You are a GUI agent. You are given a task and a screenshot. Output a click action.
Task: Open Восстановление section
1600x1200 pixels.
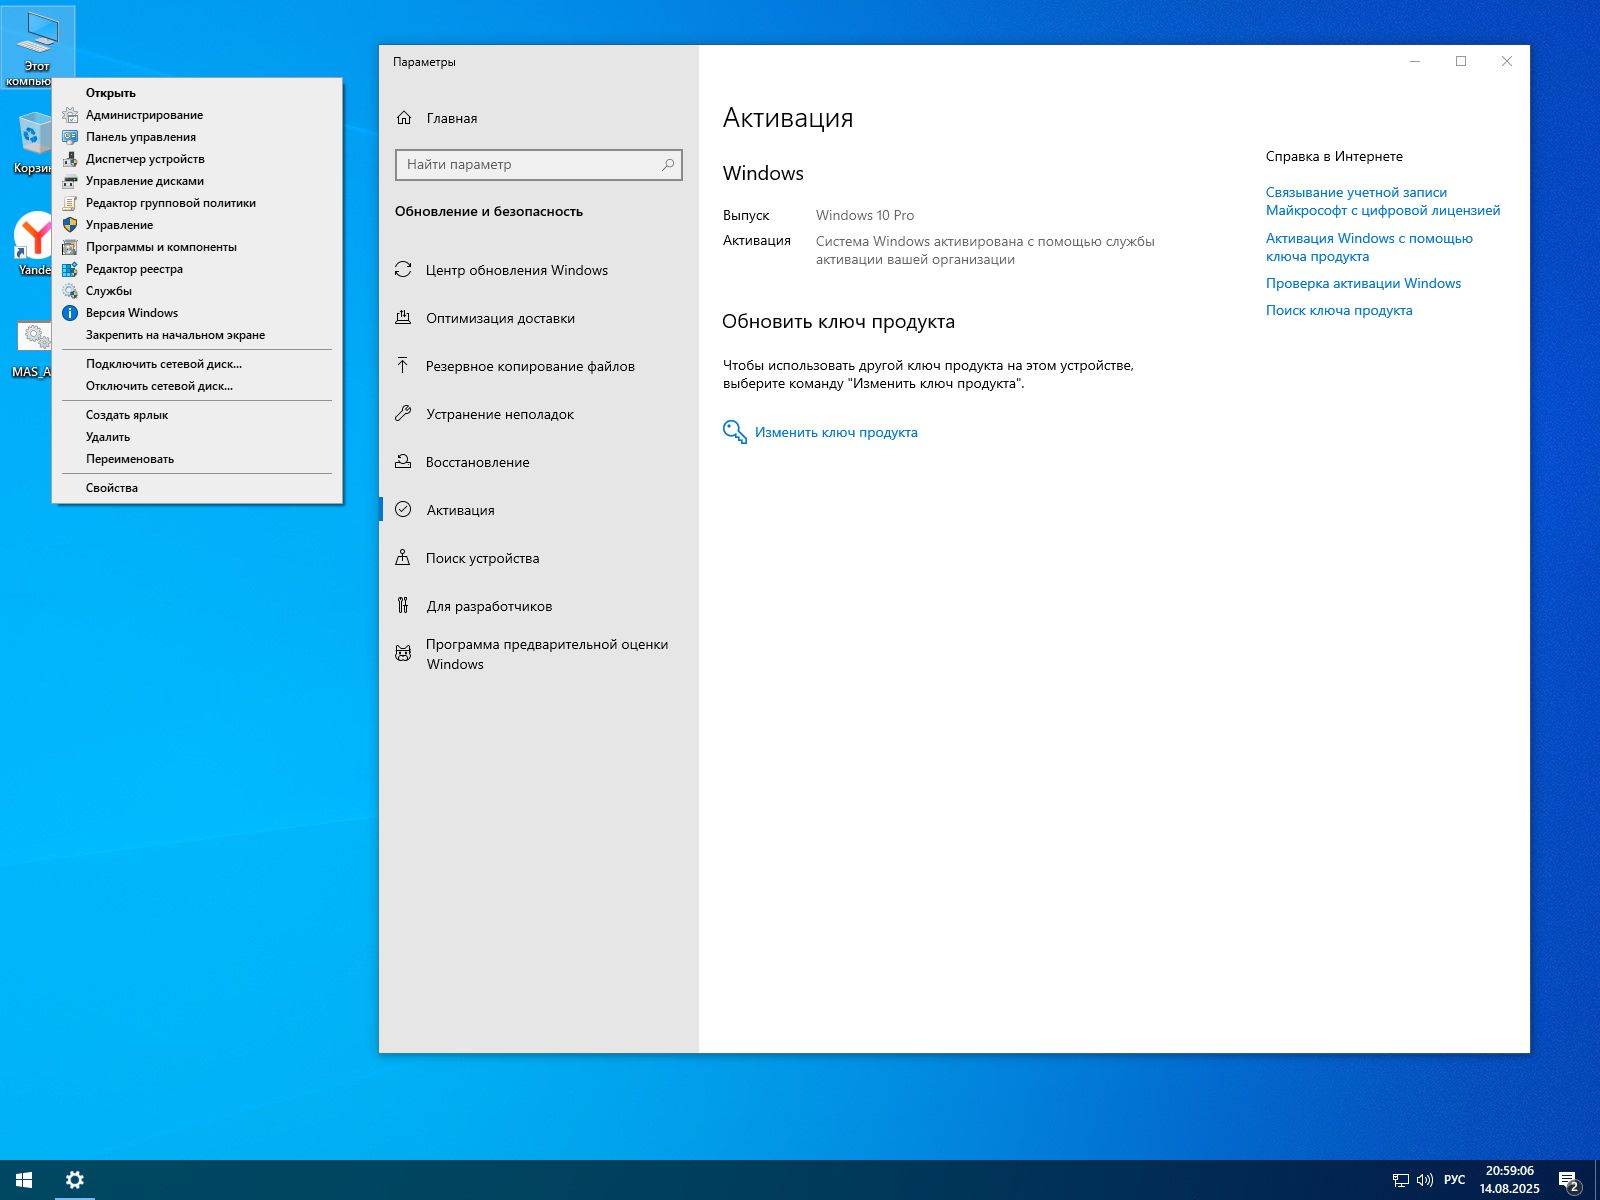539,462
